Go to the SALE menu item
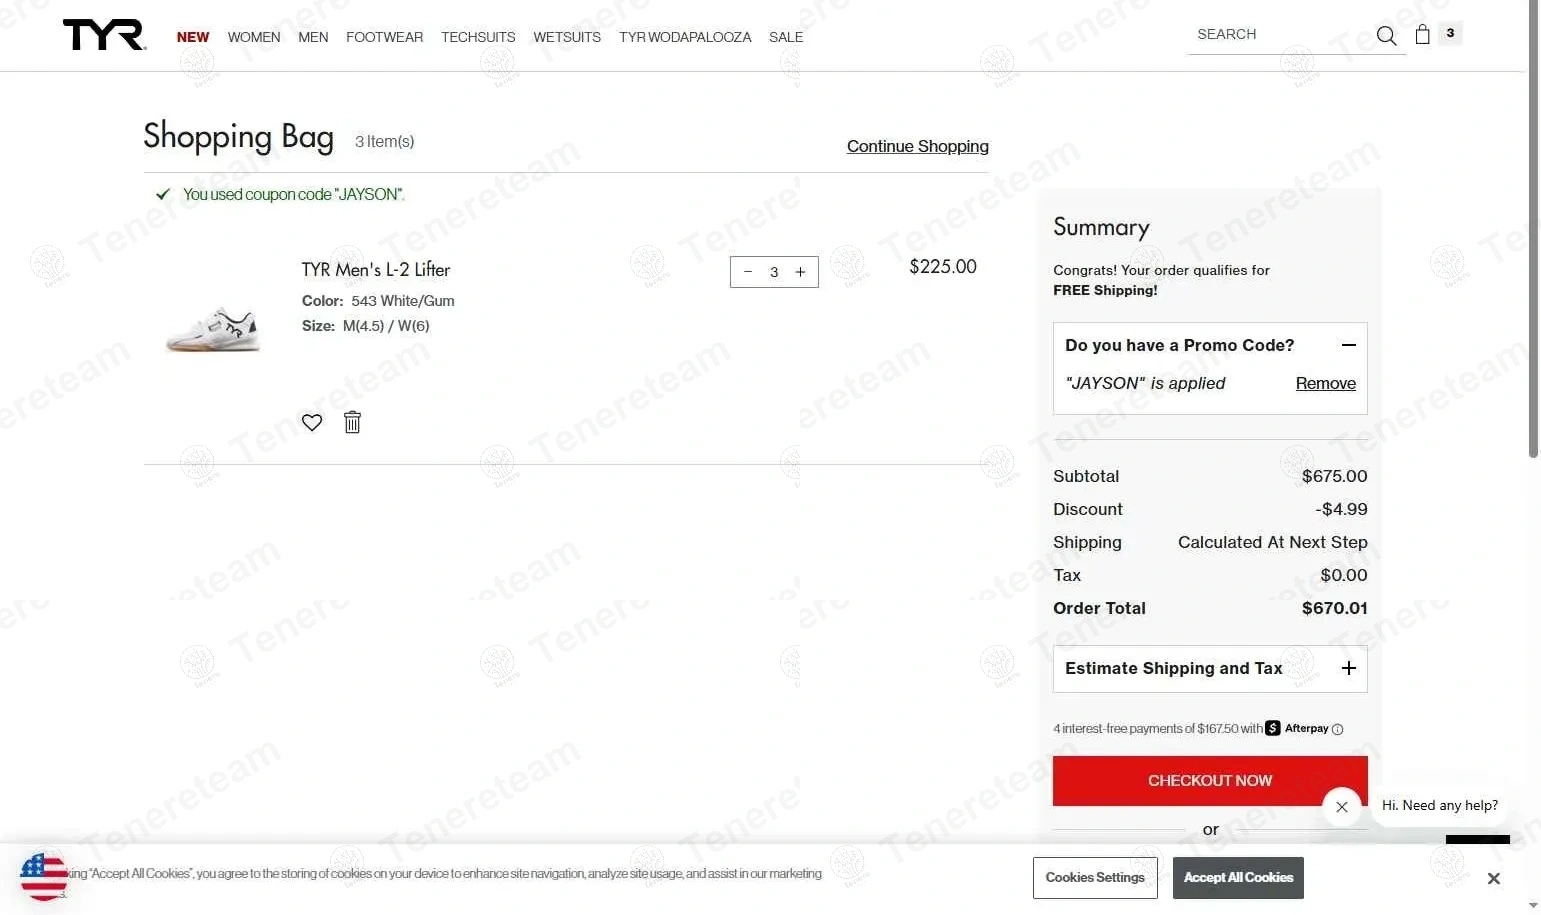The image size is (1541, 915). click(786, 37)
